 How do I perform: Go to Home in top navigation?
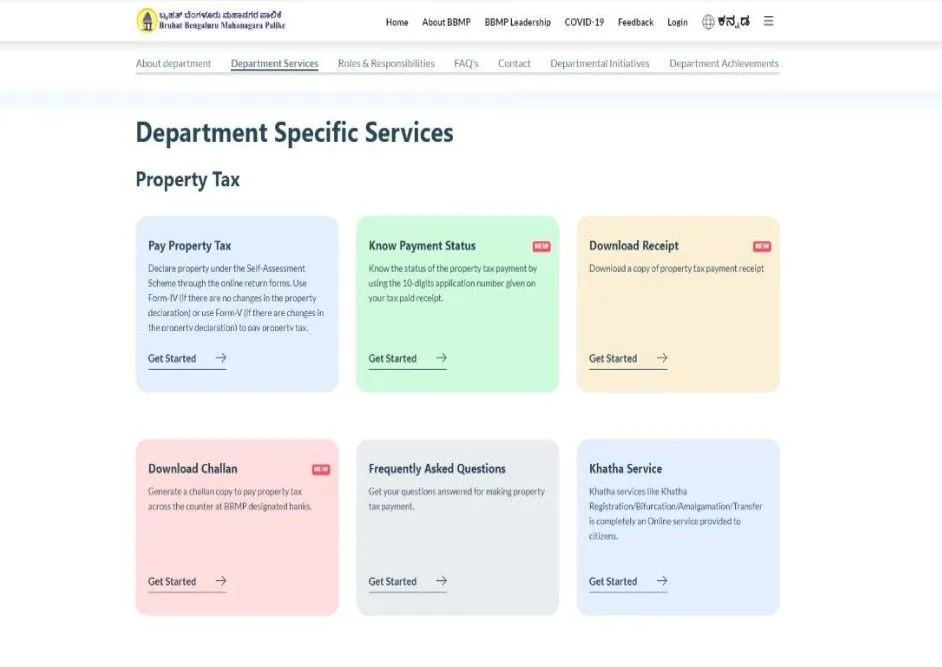pyautogui.click(x=397, y=22)
